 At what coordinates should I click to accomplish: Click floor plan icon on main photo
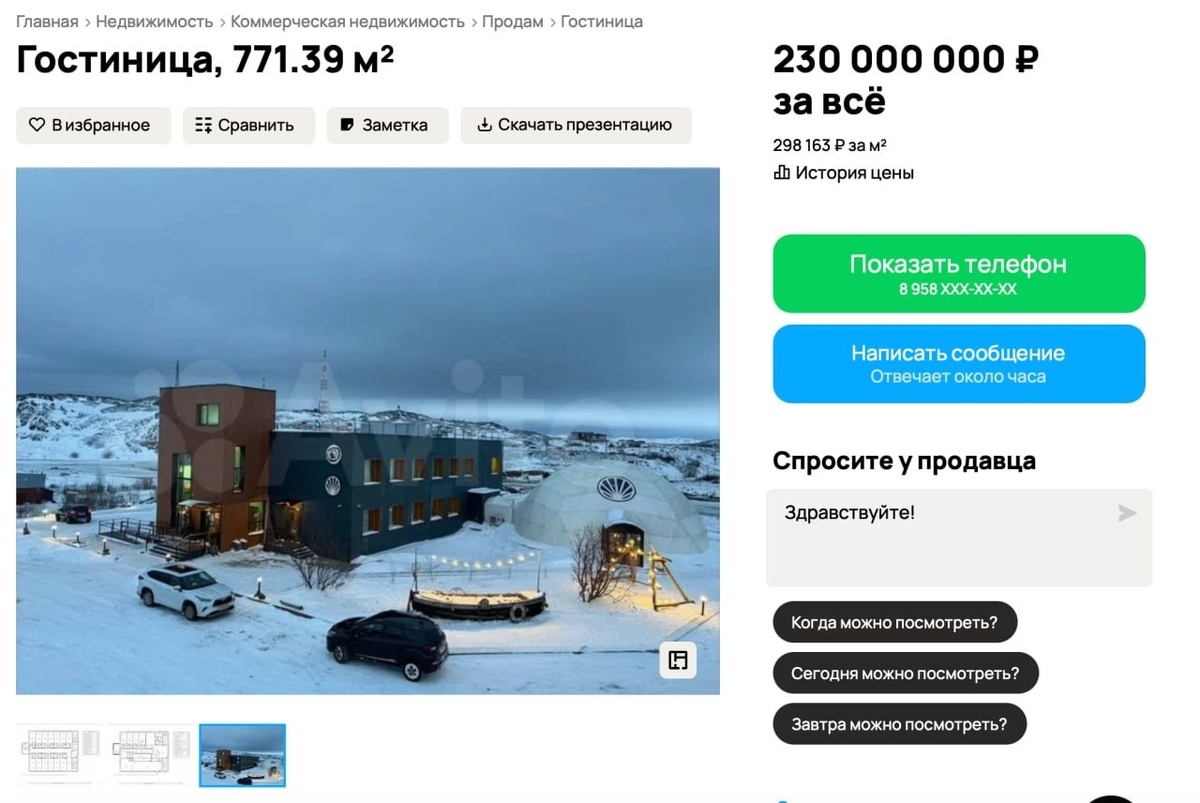[678, 660]
